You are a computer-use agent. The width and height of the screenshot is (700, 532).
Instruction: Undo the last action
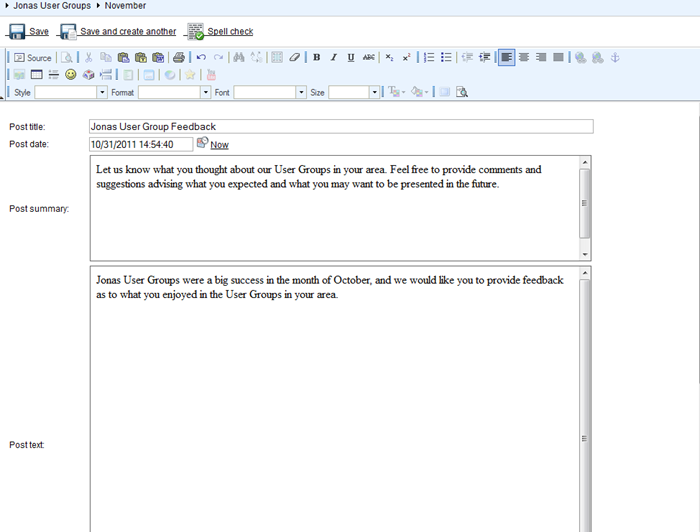(201, 58)
